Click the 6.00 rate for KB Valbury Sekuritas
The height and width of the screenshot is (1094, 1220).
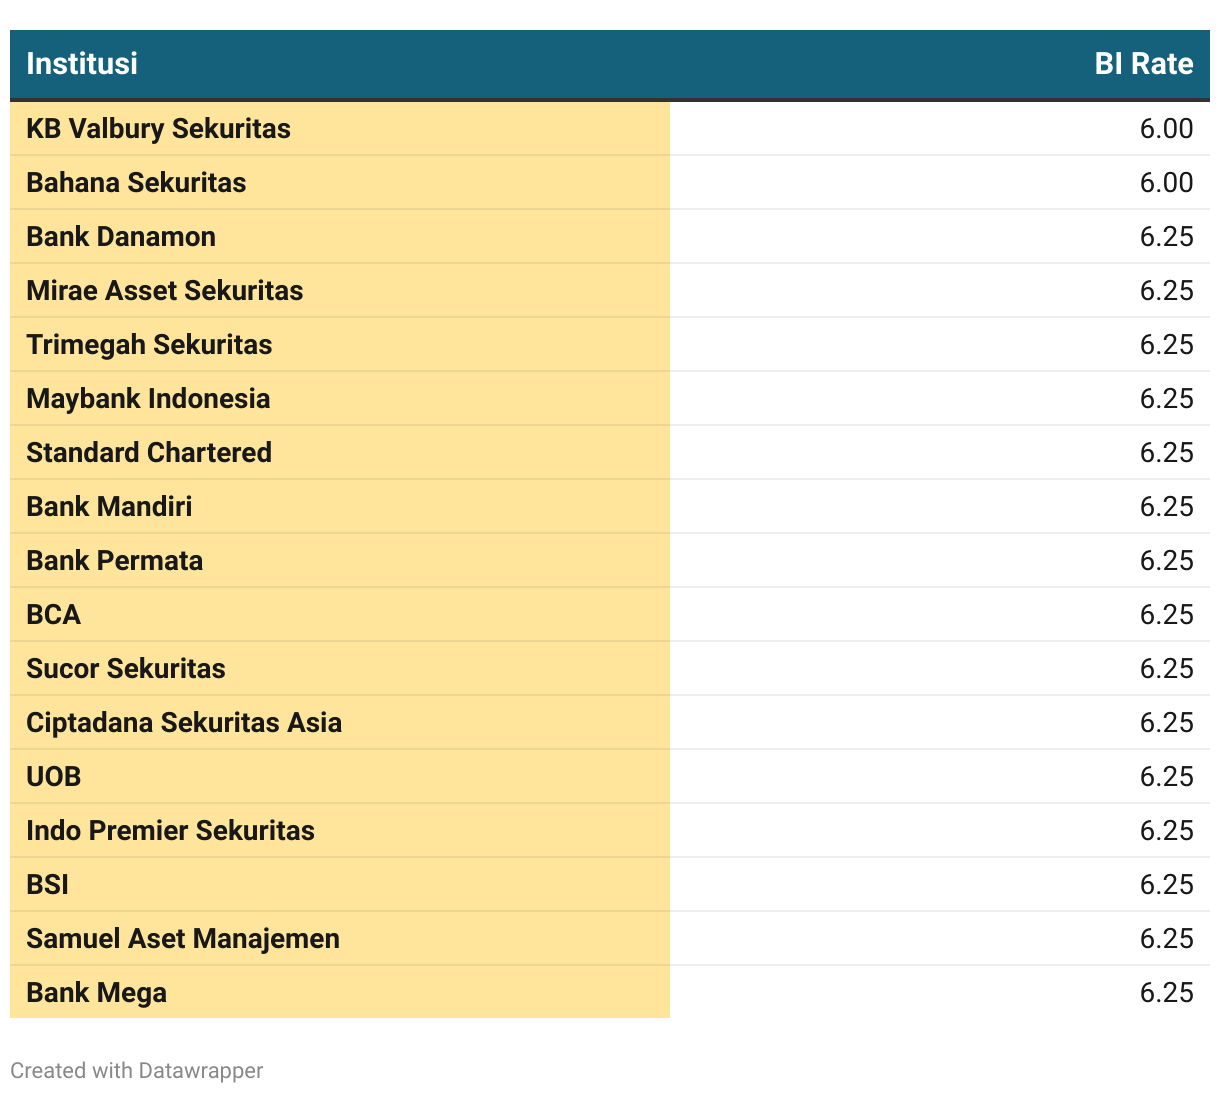1167,129
